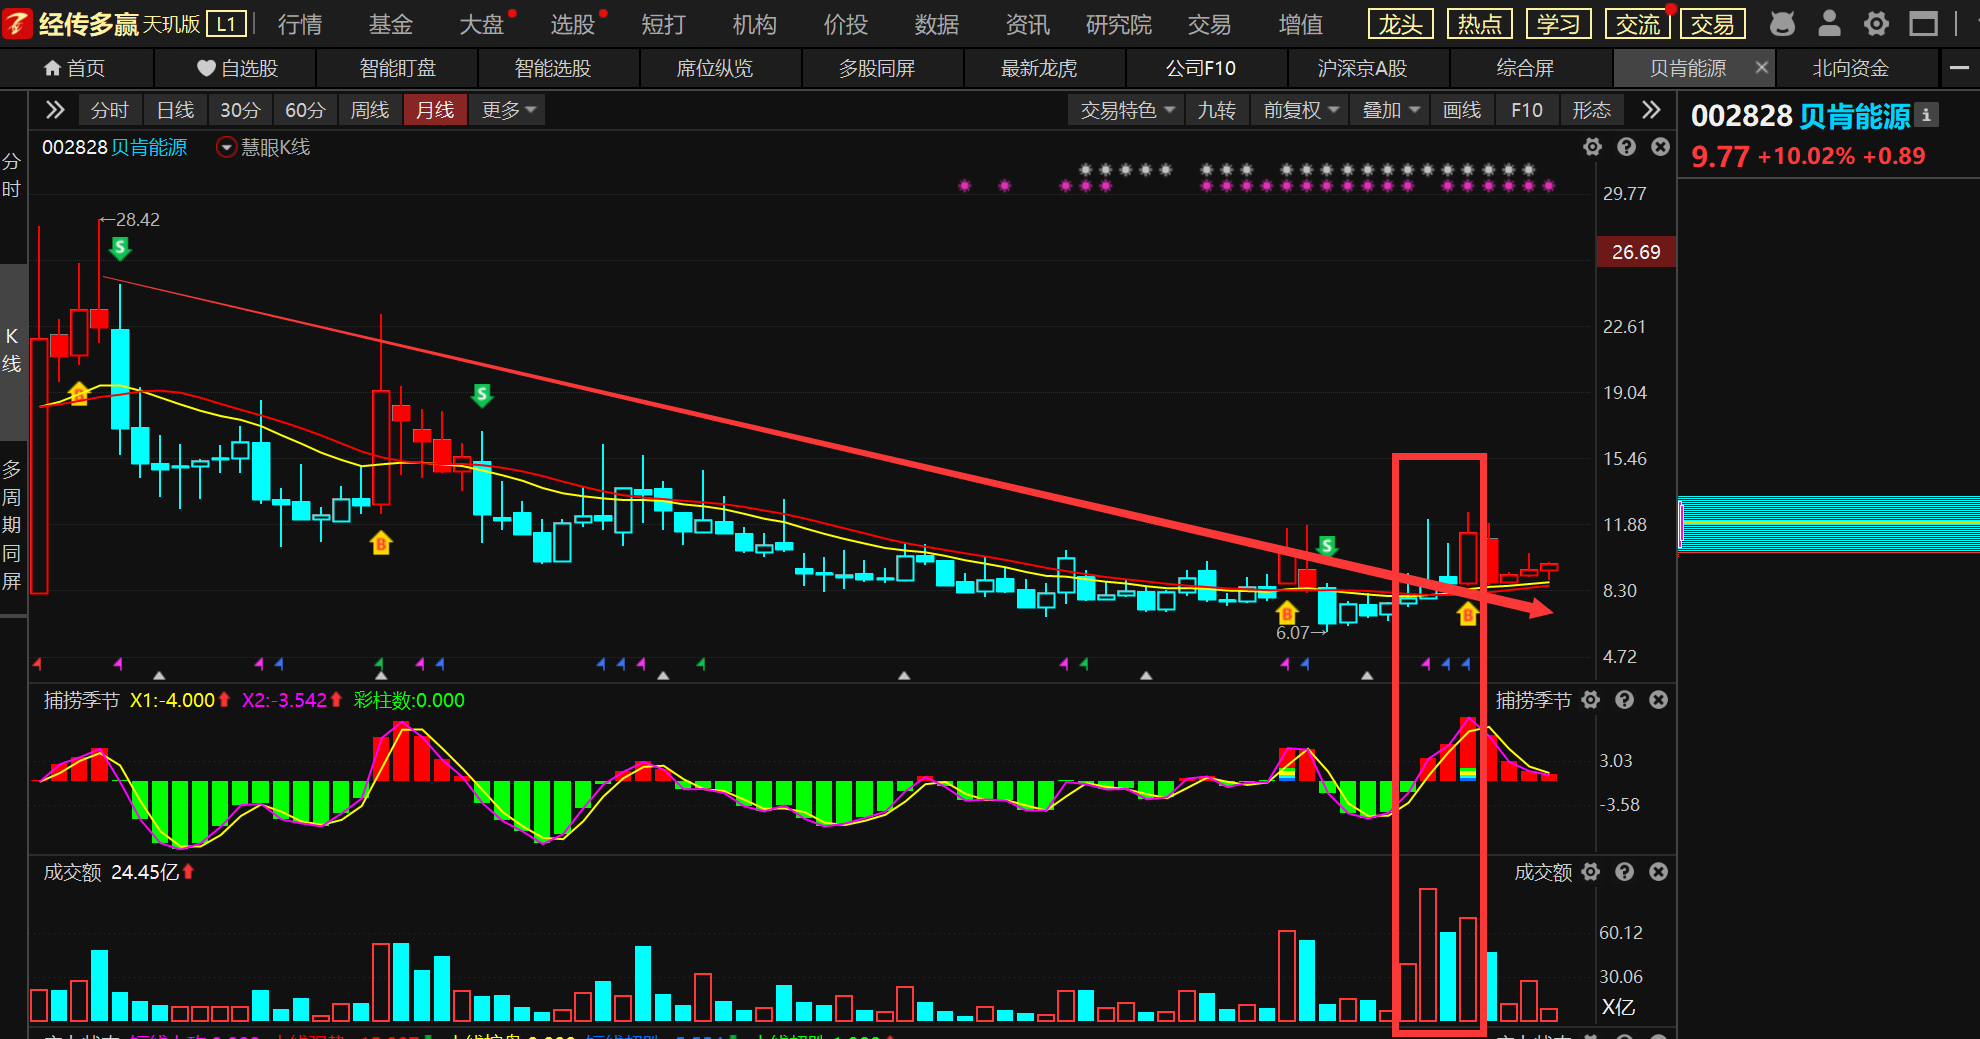The width and height of the screenshot is (1980, 1039).
Task: Click the user account profile icon
Action: point(1829,23)
